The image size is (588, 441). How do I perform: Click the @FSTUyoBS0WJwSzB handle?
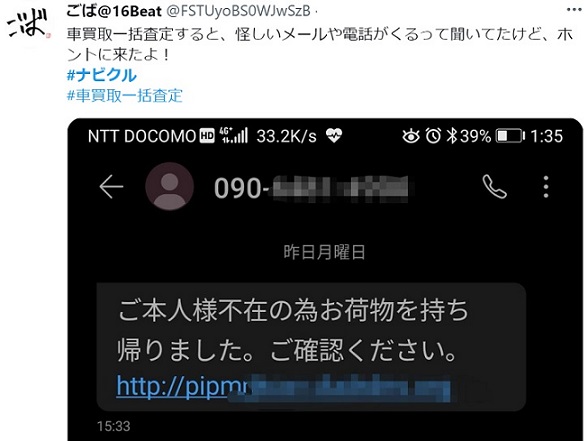pyautogui.click(x=238, y=11)
